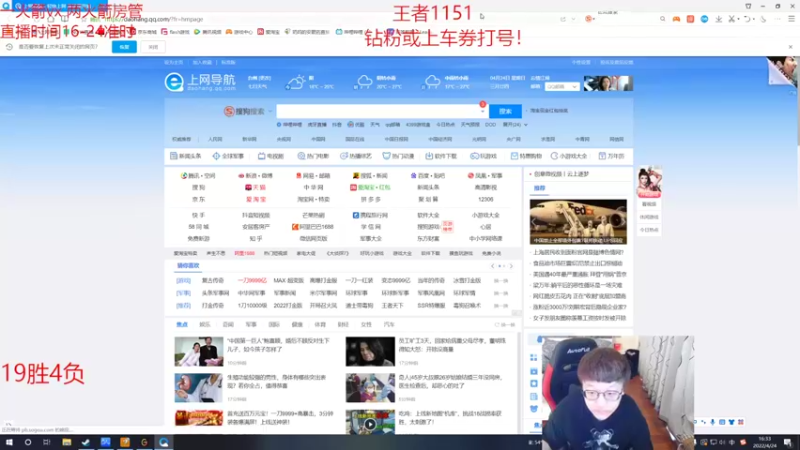Open the 腾讯·空间 link
Viewport: 800px width, 450px height.
[198, 176]
